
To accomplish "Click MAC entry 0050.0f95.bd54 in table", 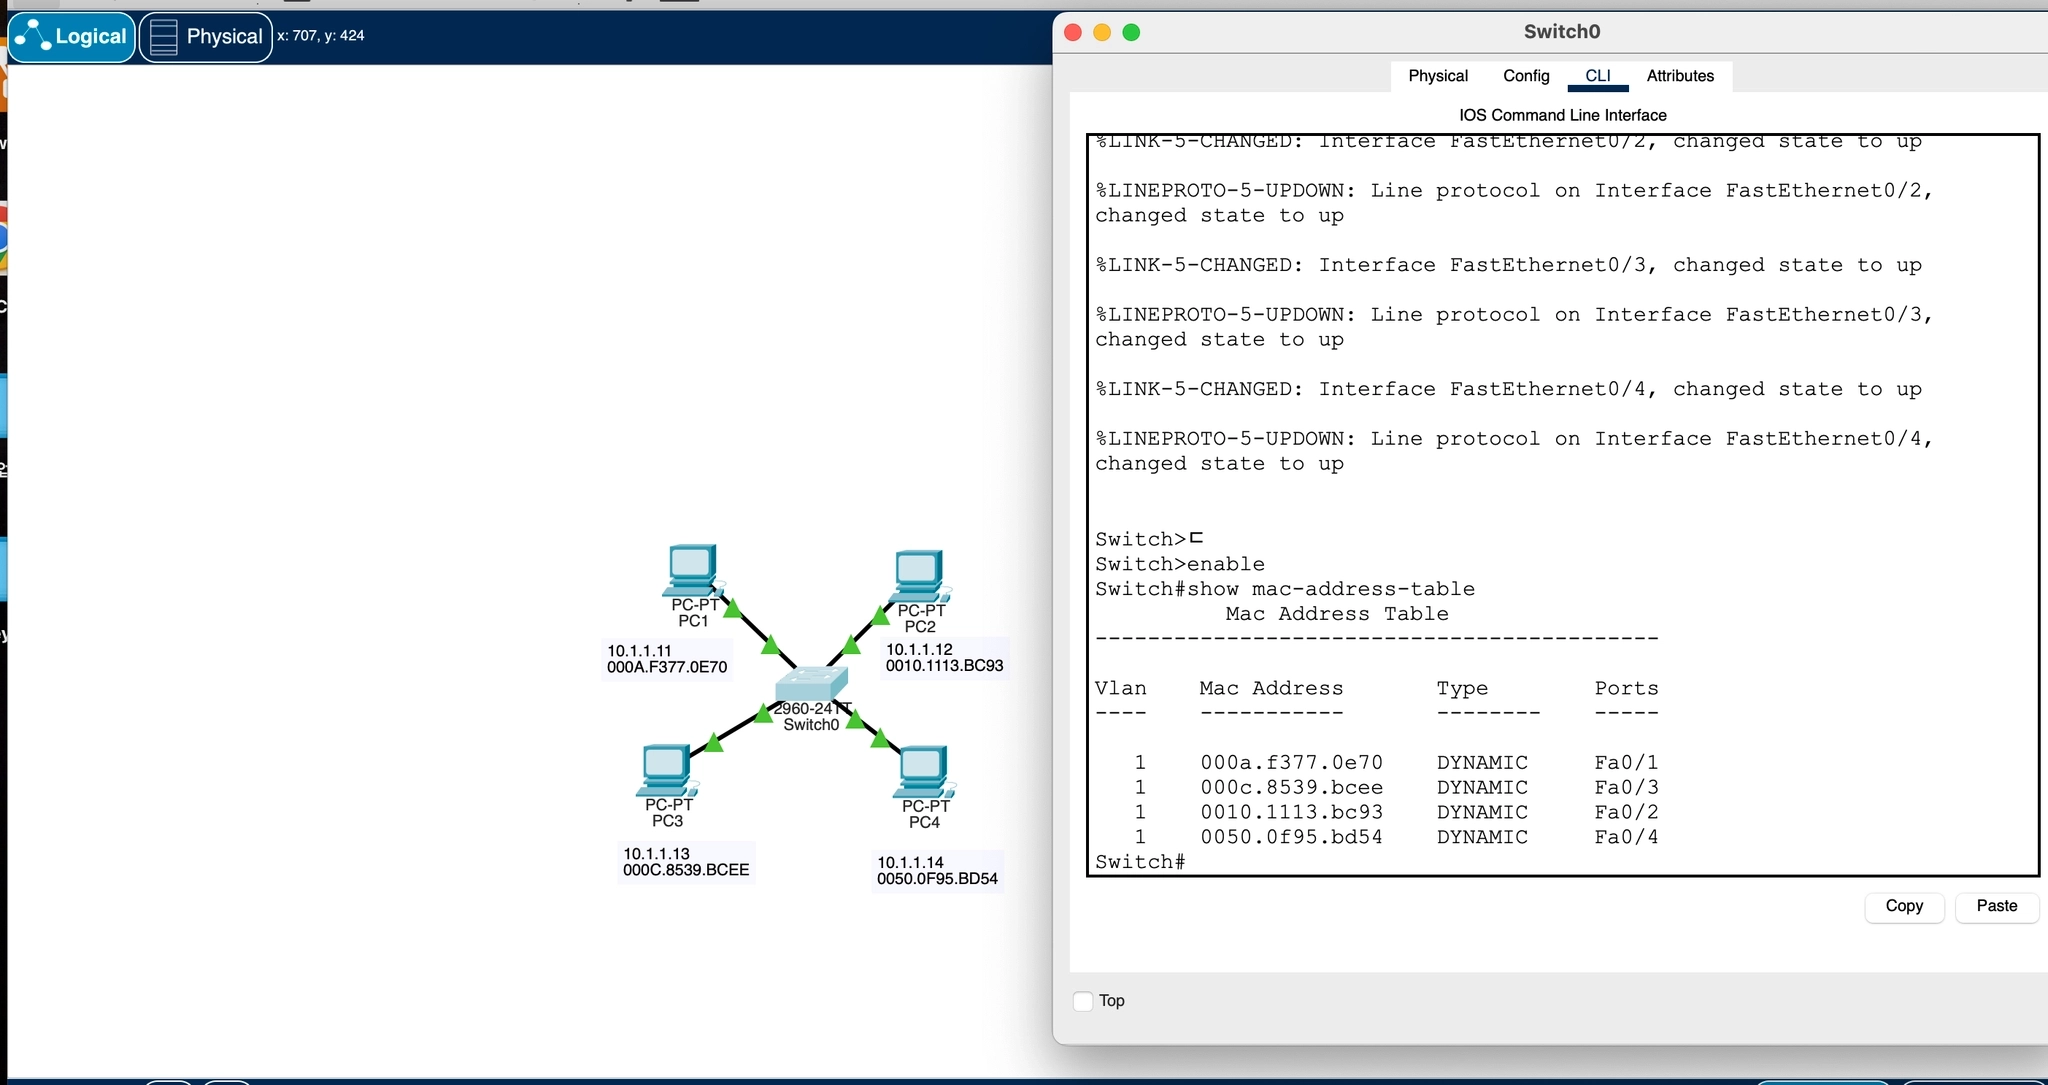I will point(1291,837).
